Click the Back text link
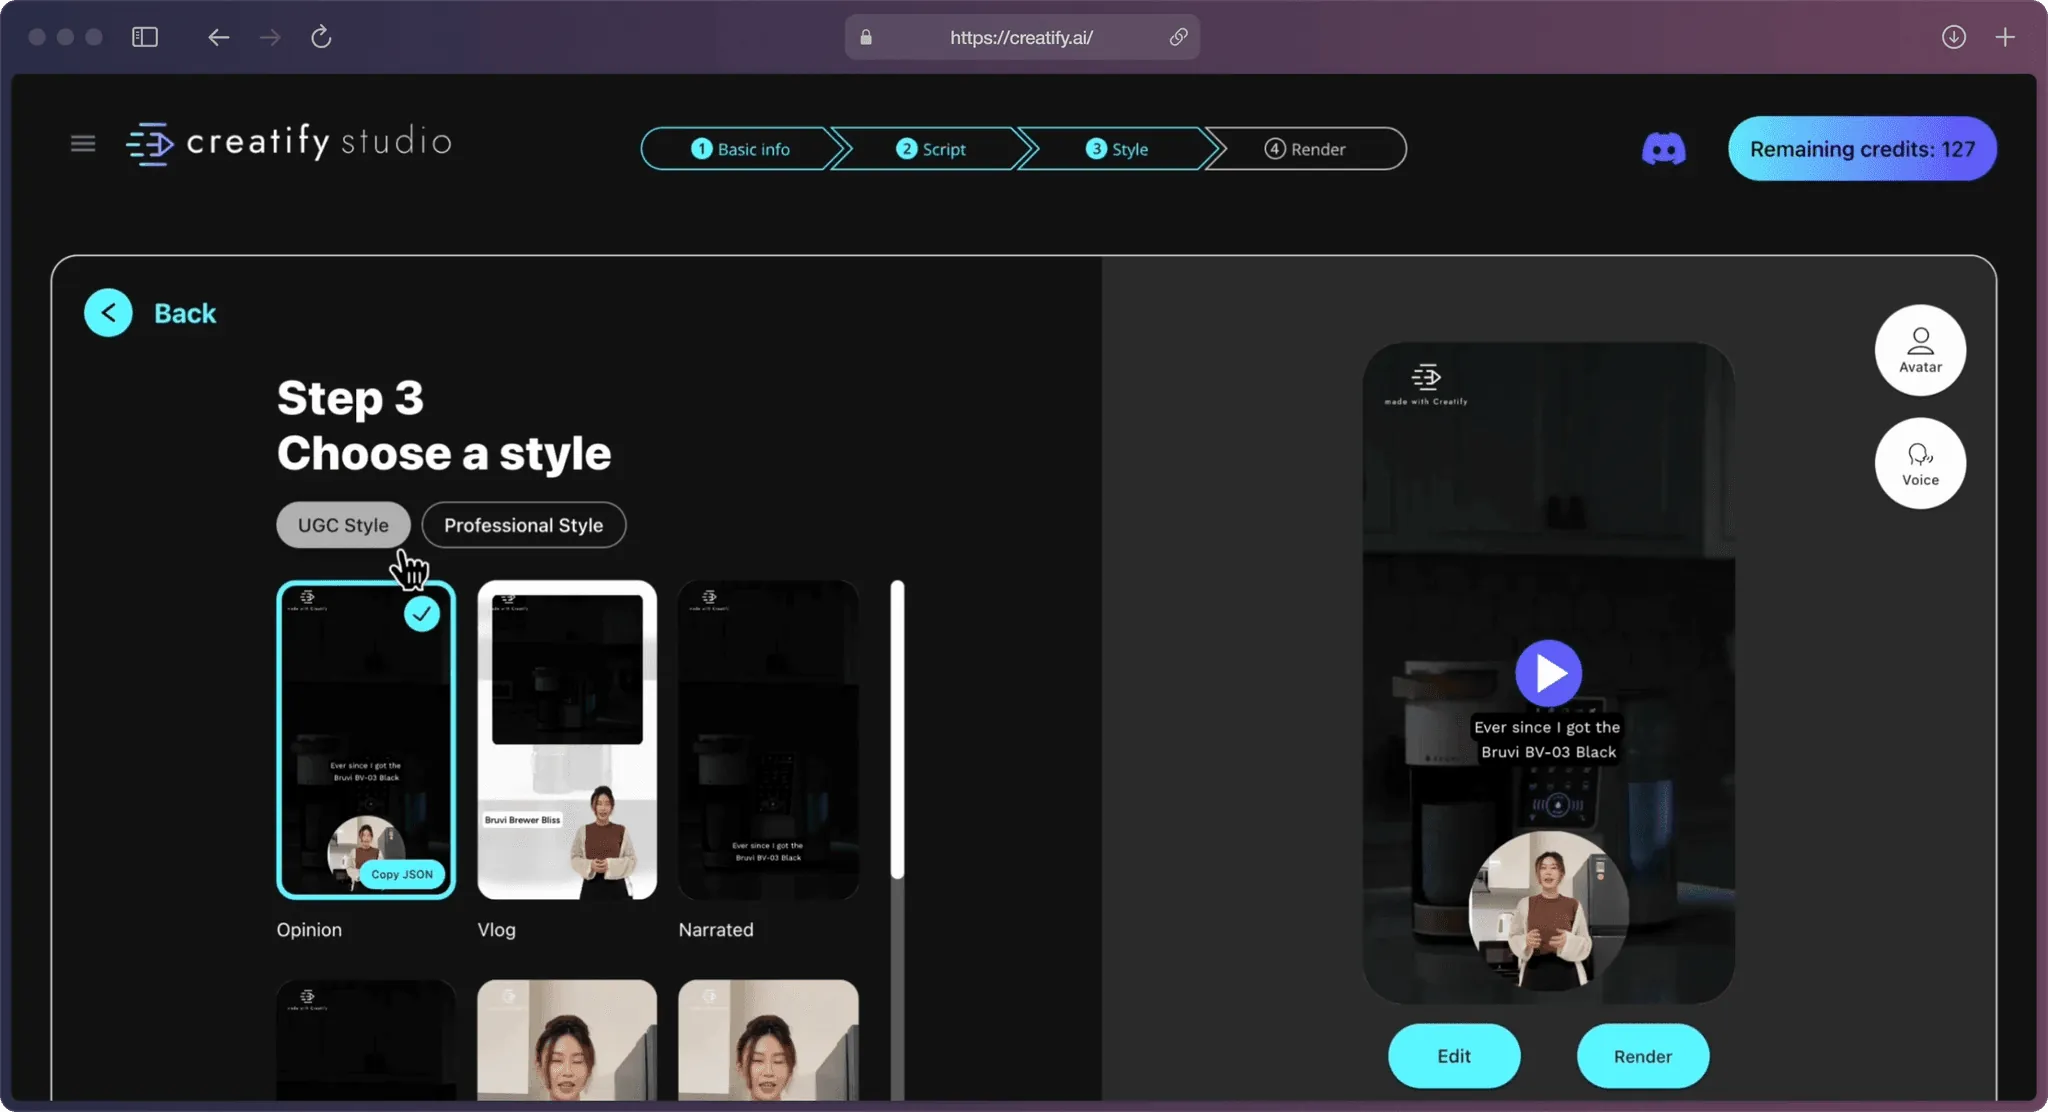The width and height of the screenshot is (2048, 1112). coord(185,313)
